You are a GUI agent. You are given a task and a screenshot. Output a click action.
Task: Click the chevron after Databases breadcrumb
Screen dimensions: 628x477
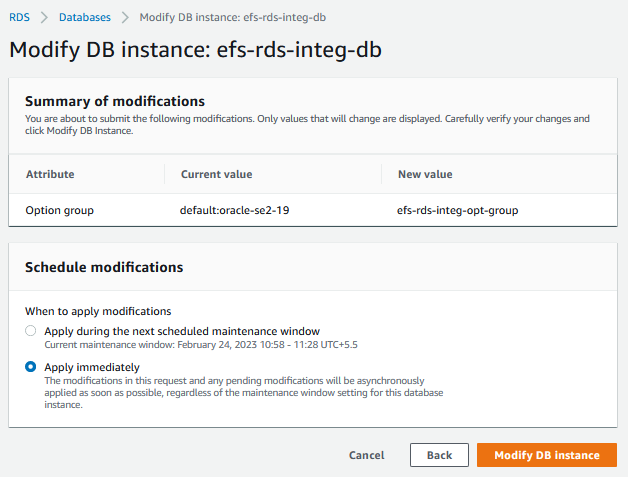tap(125, 18)
